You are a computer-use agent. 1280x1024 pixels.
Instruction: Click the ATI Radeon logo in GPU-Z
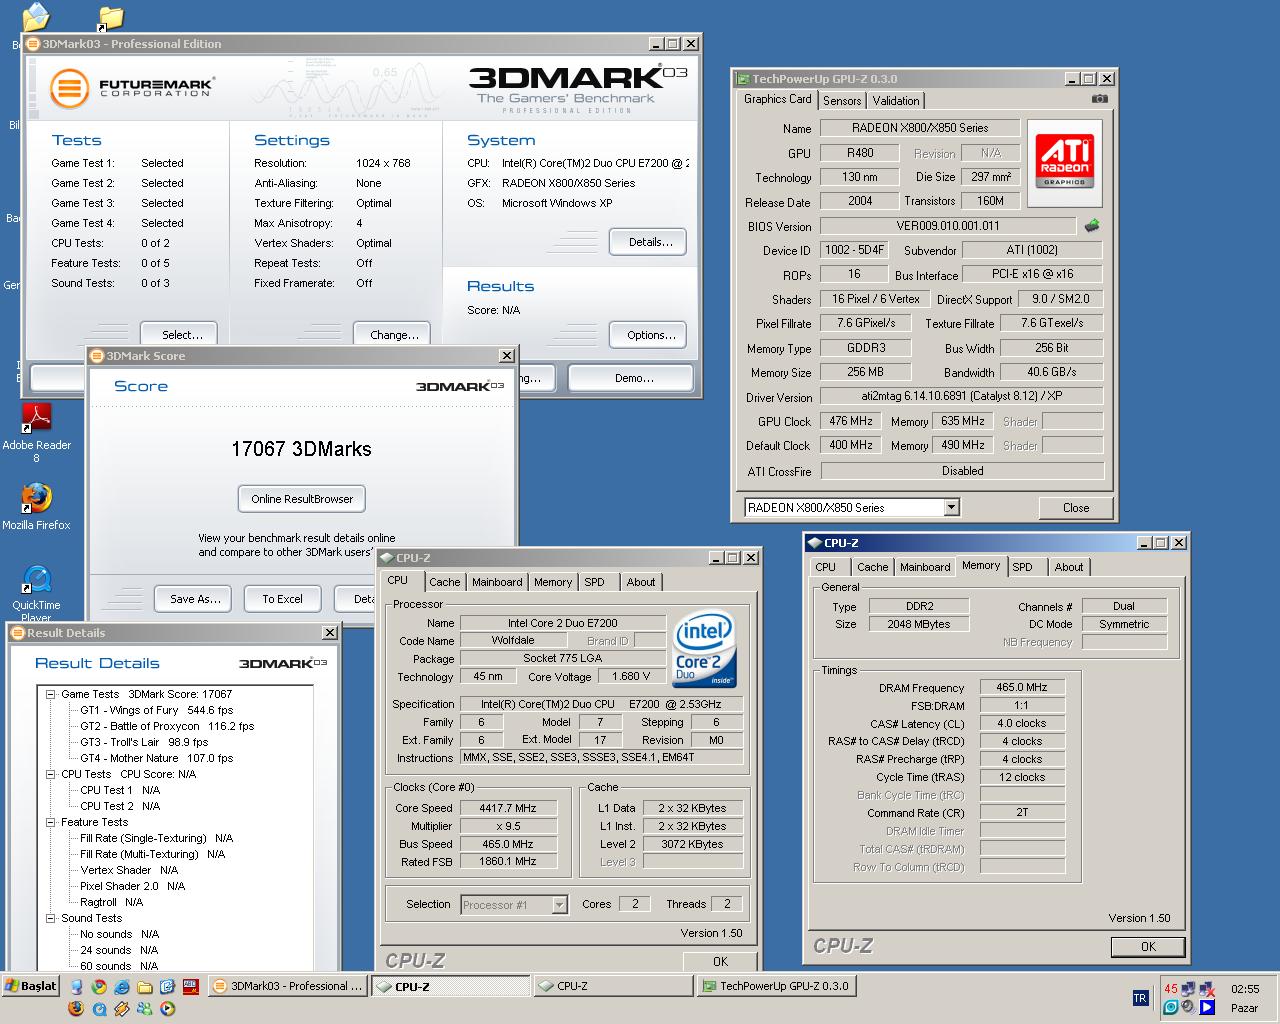[1065, 161]
